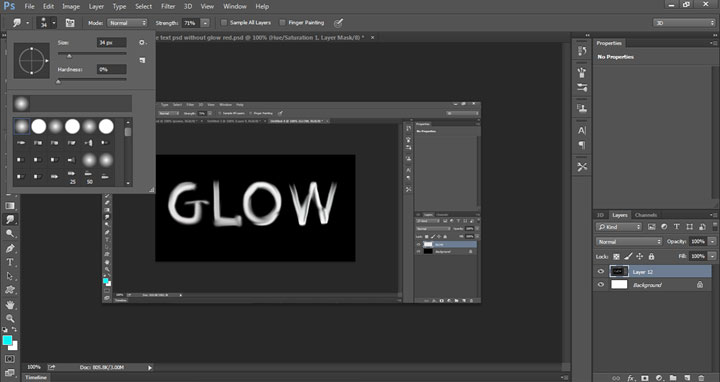Screen dimensions: 720x382
Task: Open the Mode dropdown in options bar
Action: pos(127,22)
